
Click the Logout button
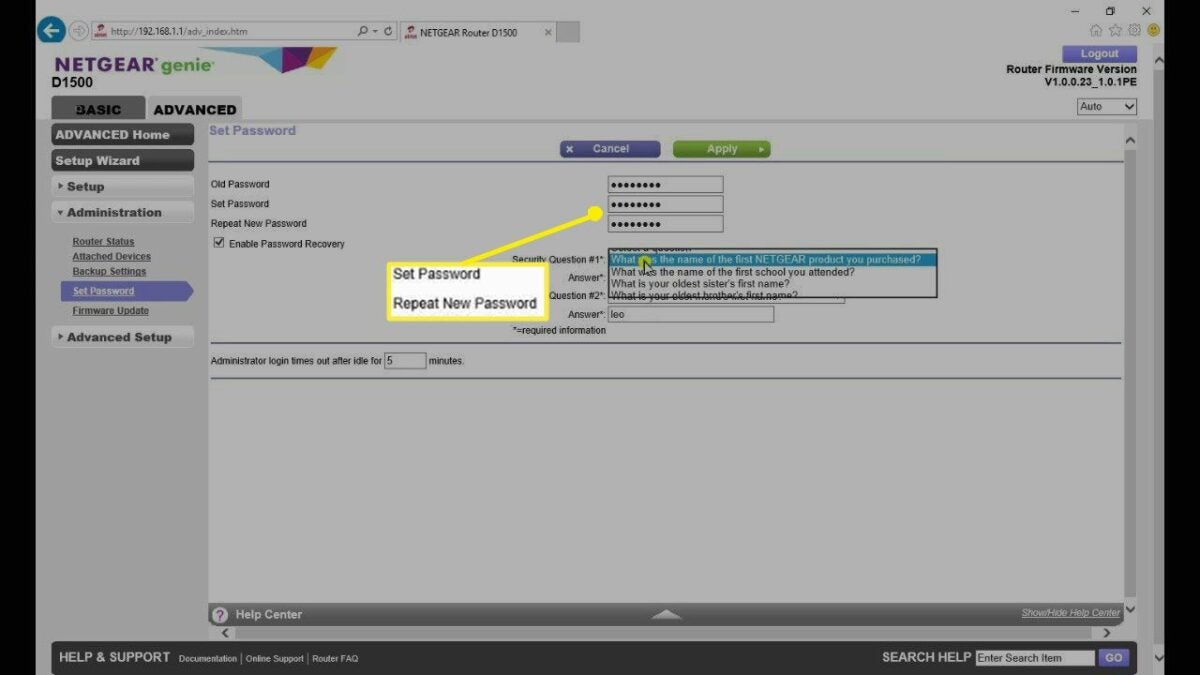(x=1099, y=54)
